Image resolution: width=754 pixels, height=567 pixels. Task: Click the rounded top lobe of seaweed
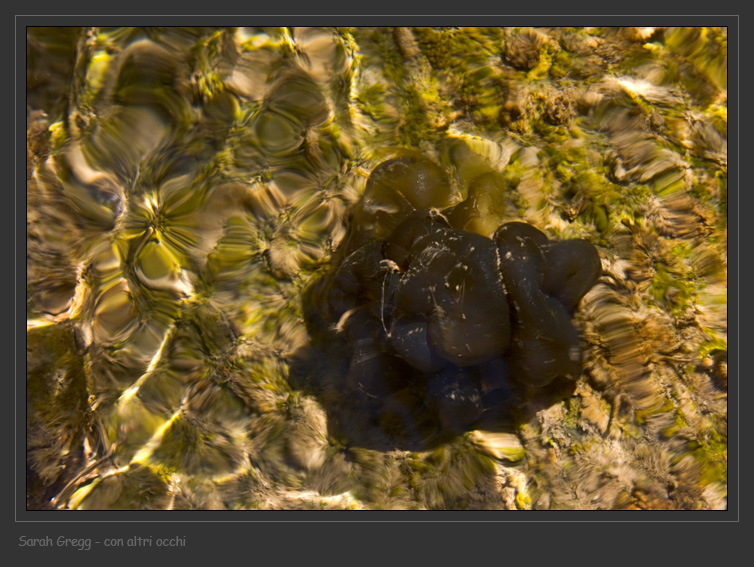pyautogui.click(x=405, y=183)
